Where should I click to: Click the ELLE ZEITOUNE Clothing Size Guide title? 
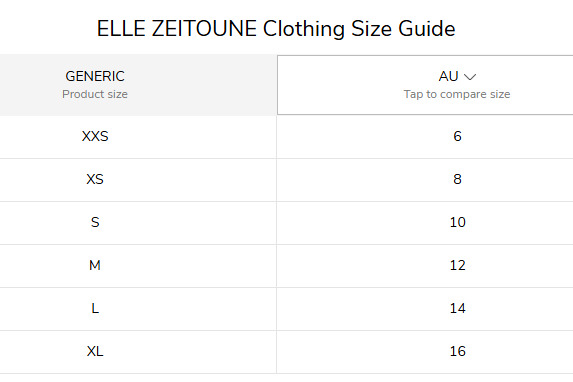click(276, 29)
